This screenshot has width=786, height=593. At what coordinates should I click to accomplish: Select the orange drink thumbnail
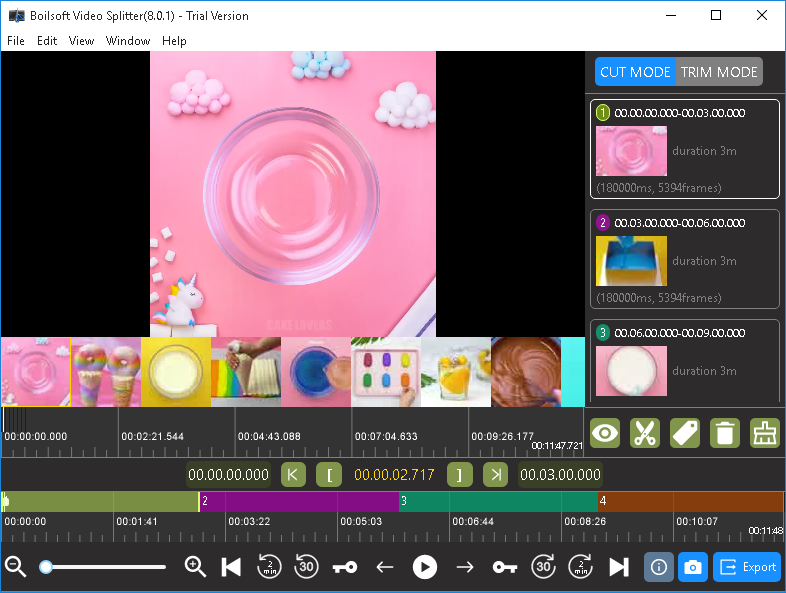pyautogui.click(x=456, y=372)
